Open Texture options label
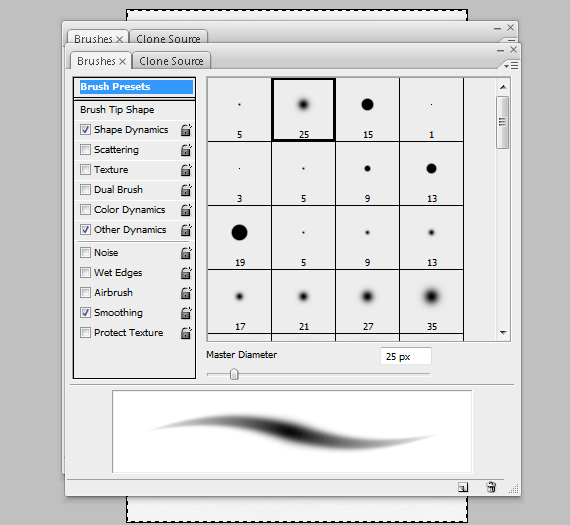Screen dimensions: 570x525 [x=111, y=170]
